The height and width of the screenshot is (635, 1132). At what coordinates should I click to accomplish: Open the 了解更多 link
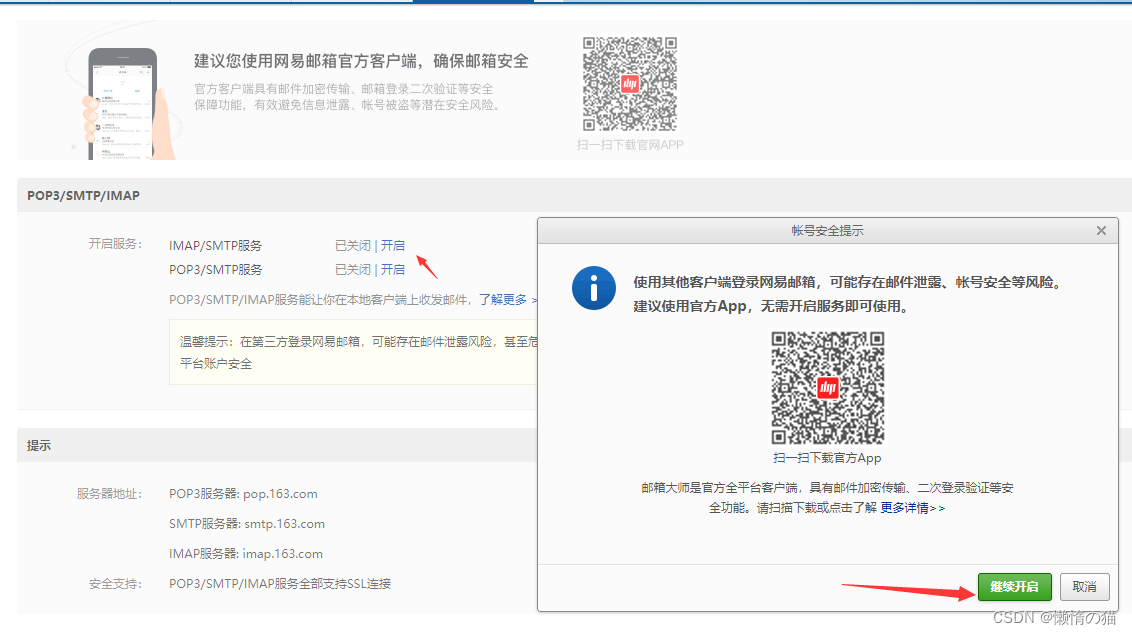coord(503,299)
